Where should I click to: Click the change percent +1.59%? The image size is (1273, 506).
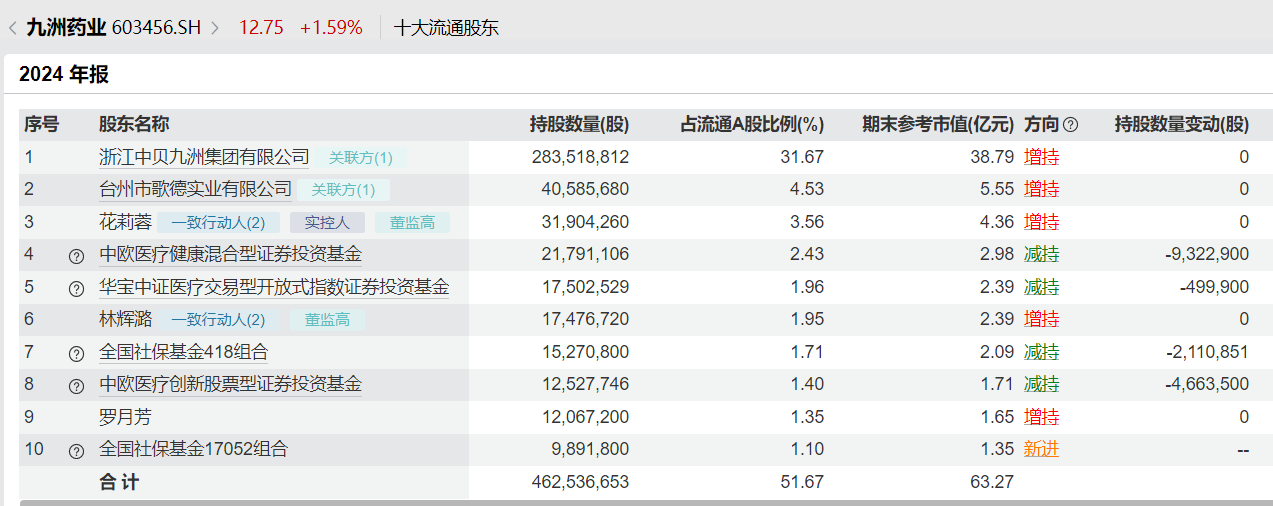point(331,28)
